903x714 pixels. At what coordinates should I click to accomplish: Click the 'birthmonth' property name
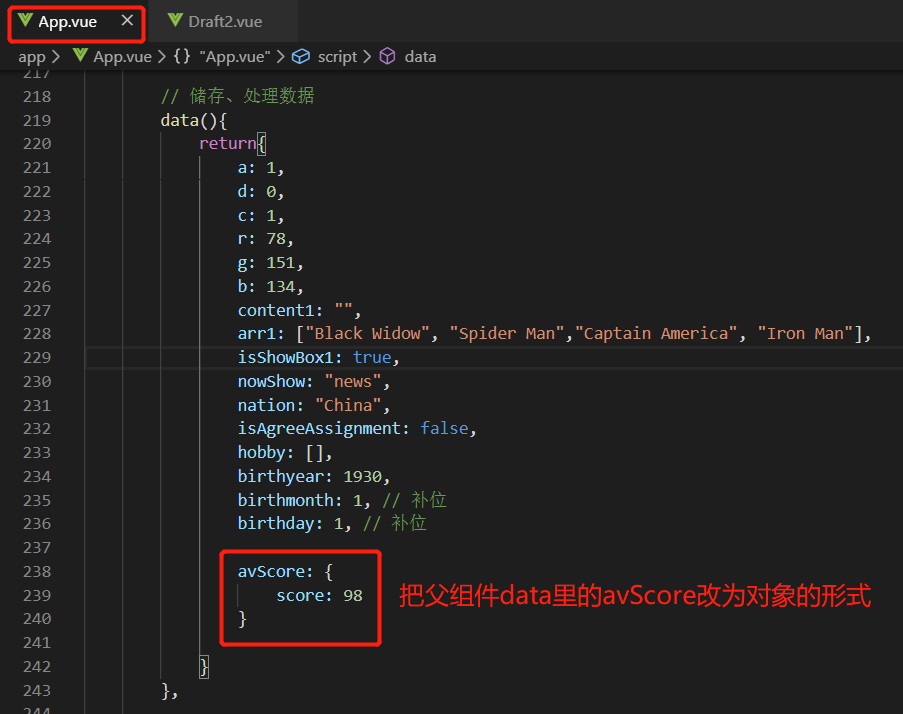coord(285,500)
